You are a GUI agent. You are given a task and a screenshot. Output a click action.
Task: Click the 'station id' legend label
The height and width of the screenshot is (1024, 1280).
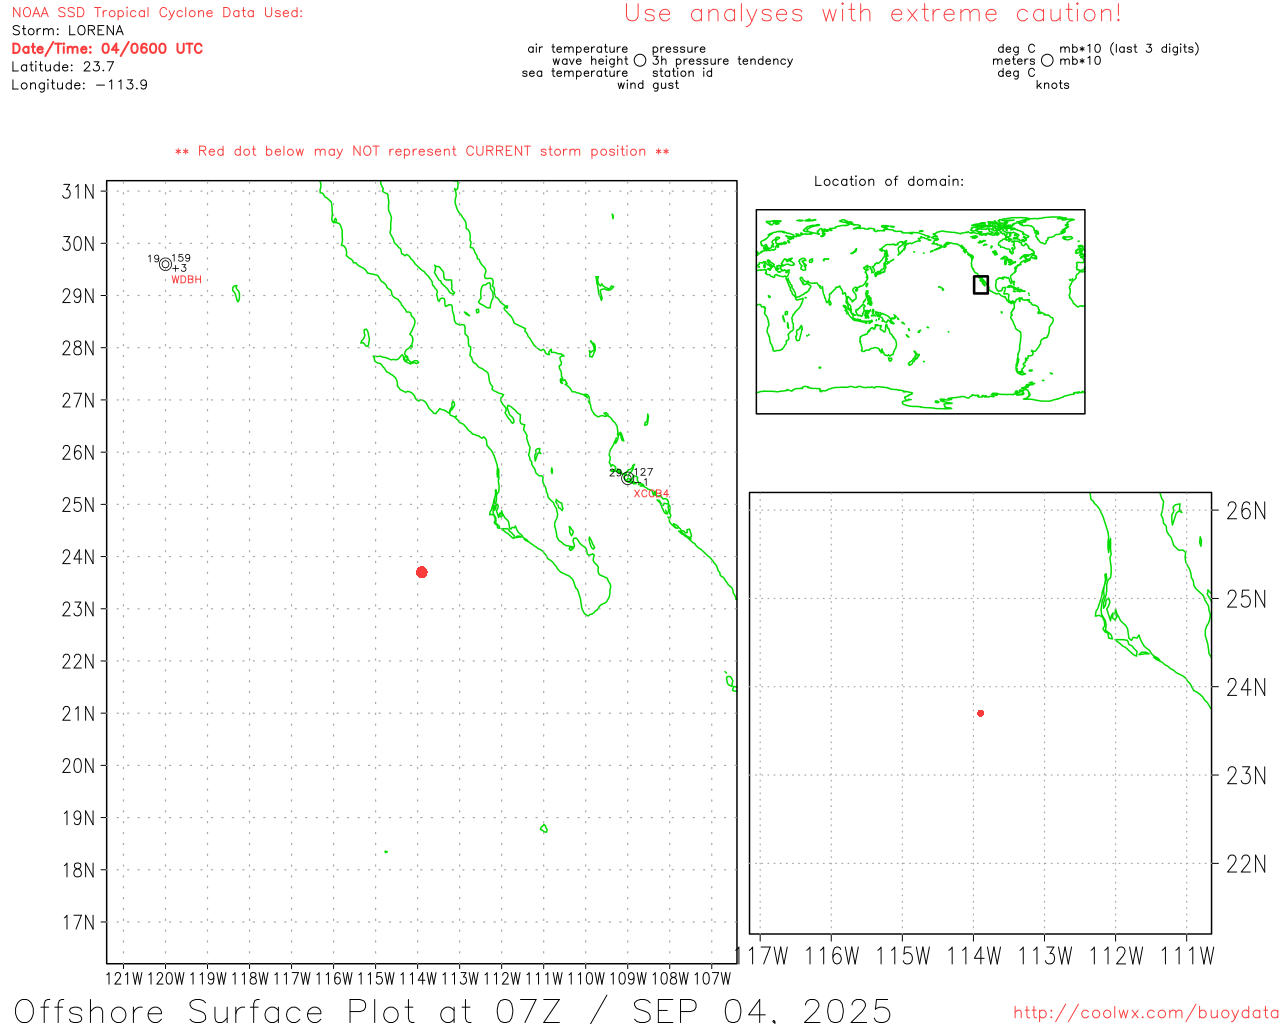682,73
